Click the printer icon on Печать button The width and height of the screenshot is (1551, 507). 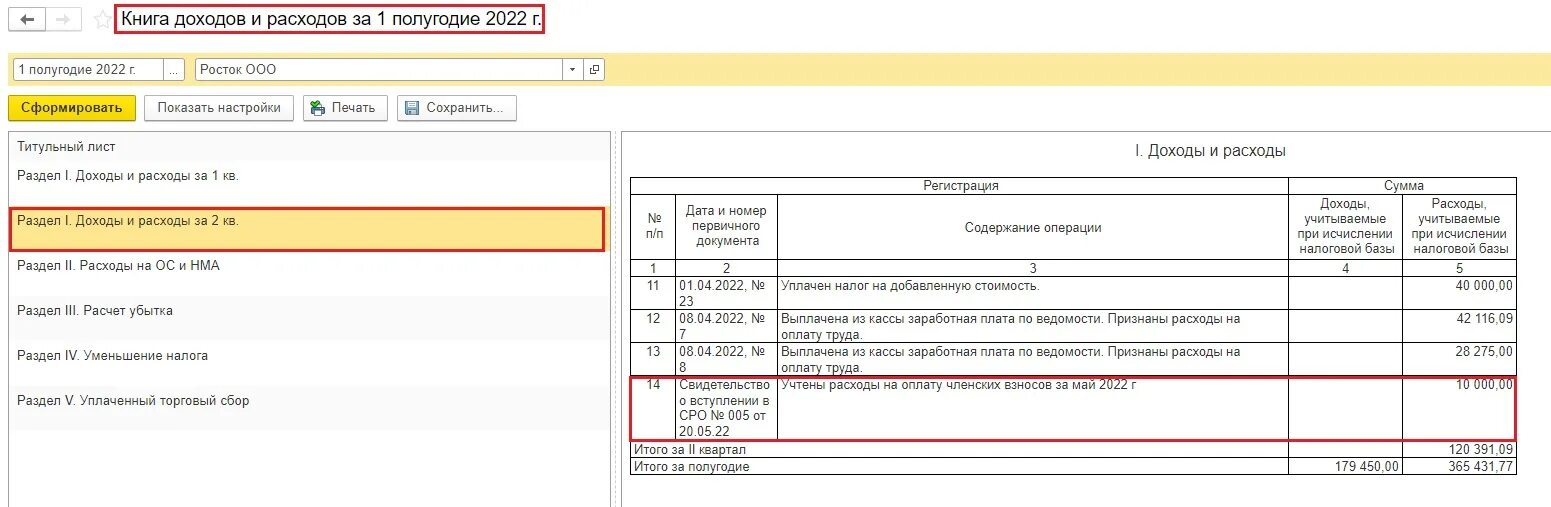(317, 108)
